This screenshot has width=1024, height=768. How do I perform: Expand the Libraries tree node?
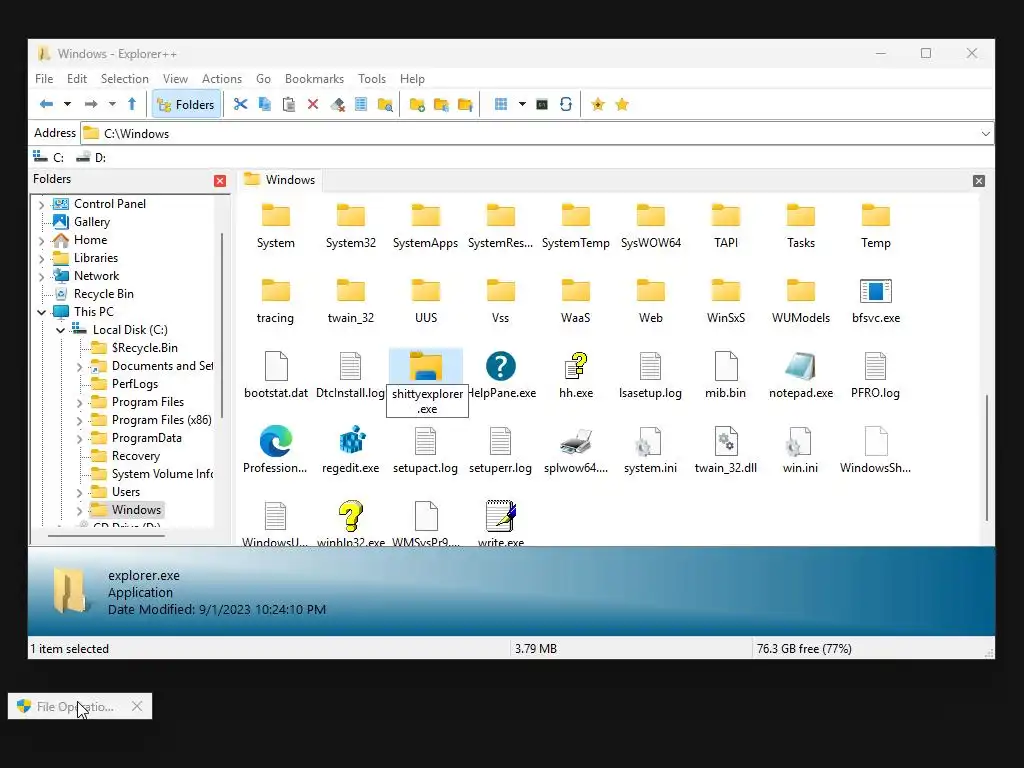(42, 259)
